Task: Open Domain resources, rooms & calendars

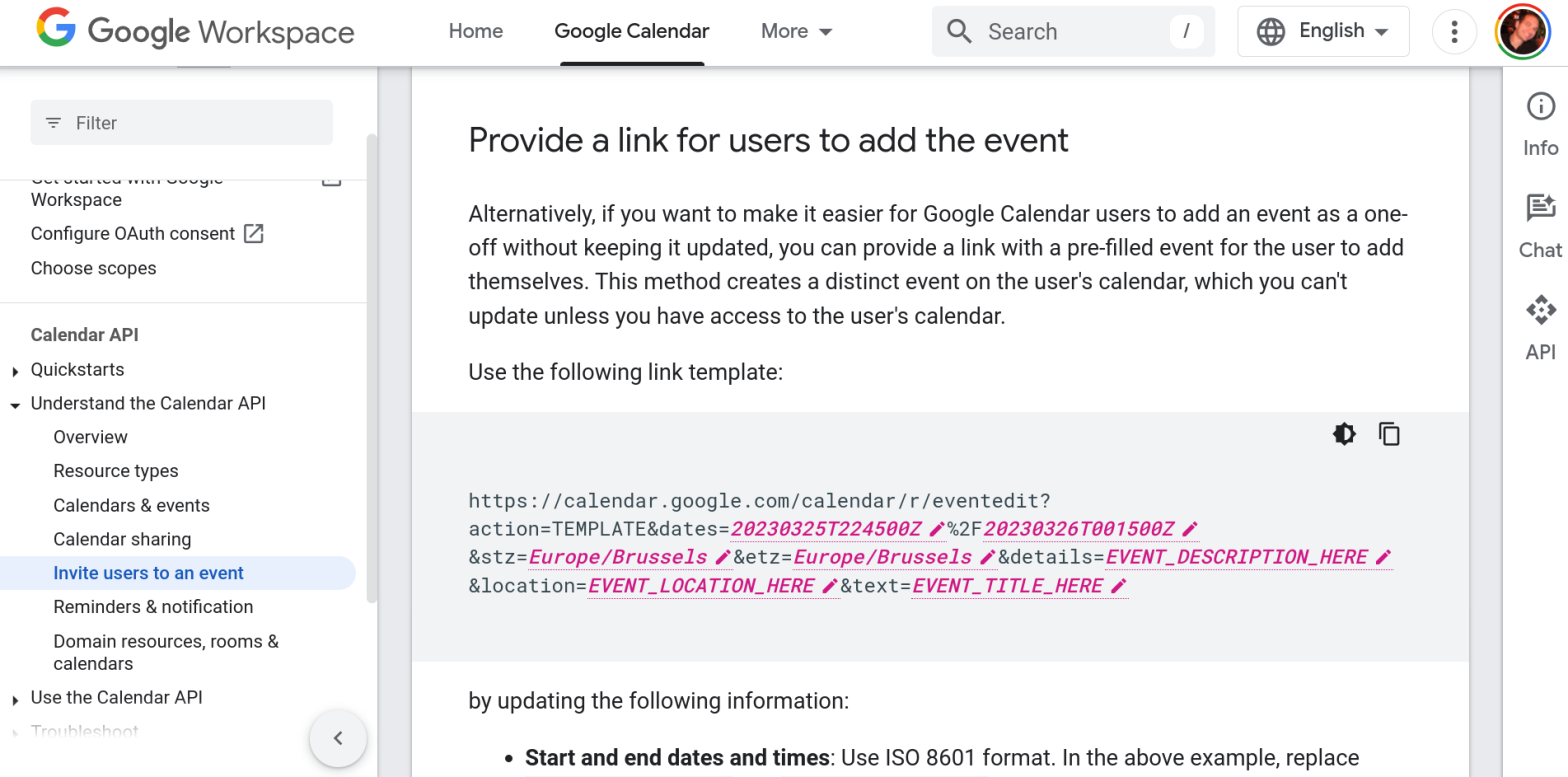Action: tap(166, 652)
